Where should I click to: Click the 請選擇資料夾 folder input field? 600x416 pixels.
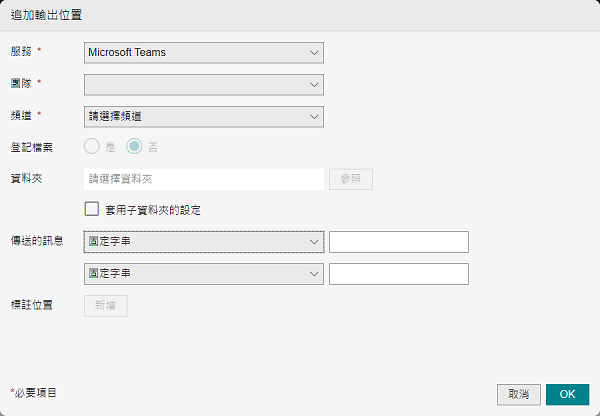204,179
